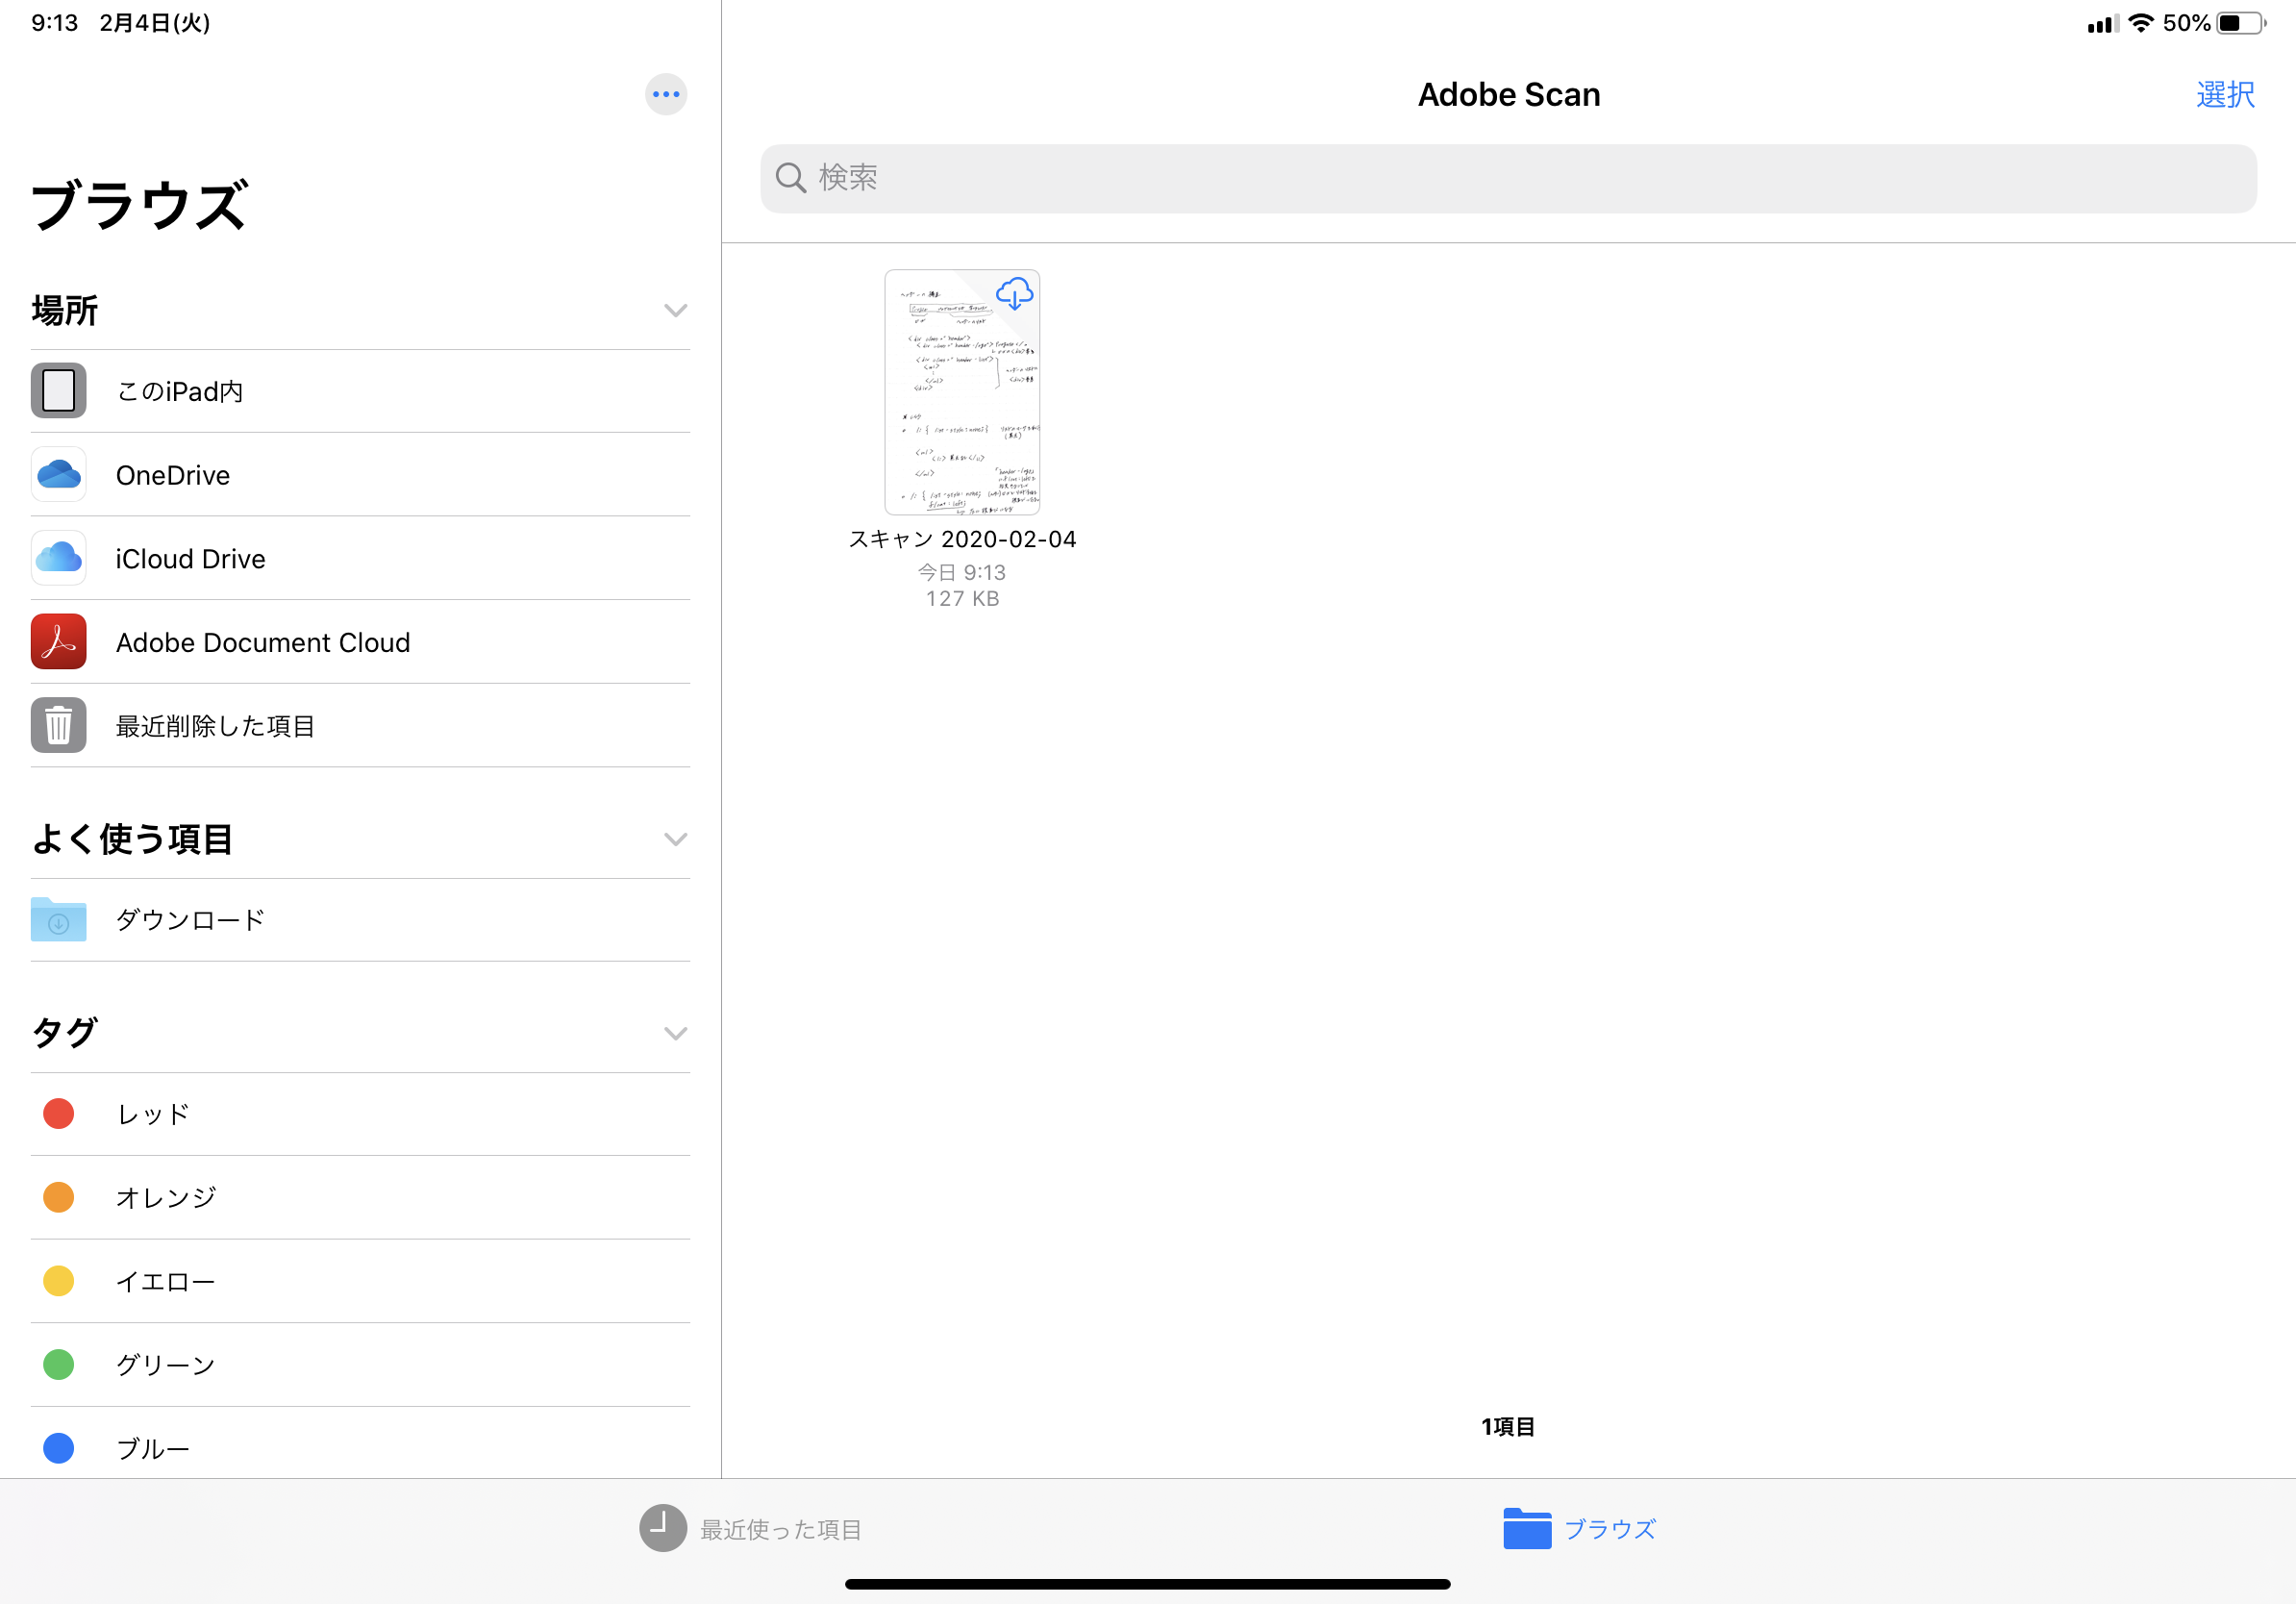
Task: Tap the blue folder ブラウズ tab icon
Action: click(x=1527, y=1528)
